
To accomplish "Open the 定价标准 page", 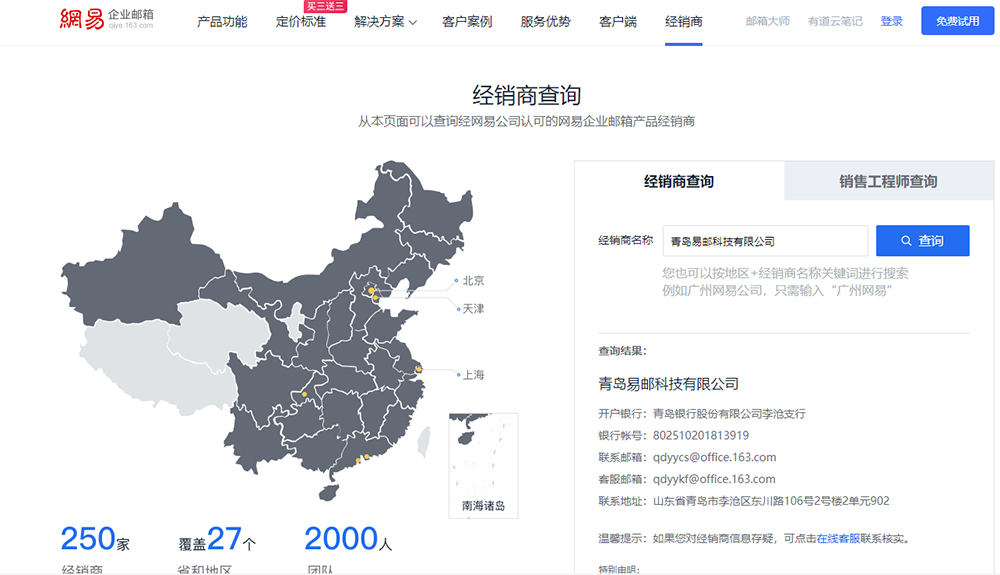I will (301, 22).
